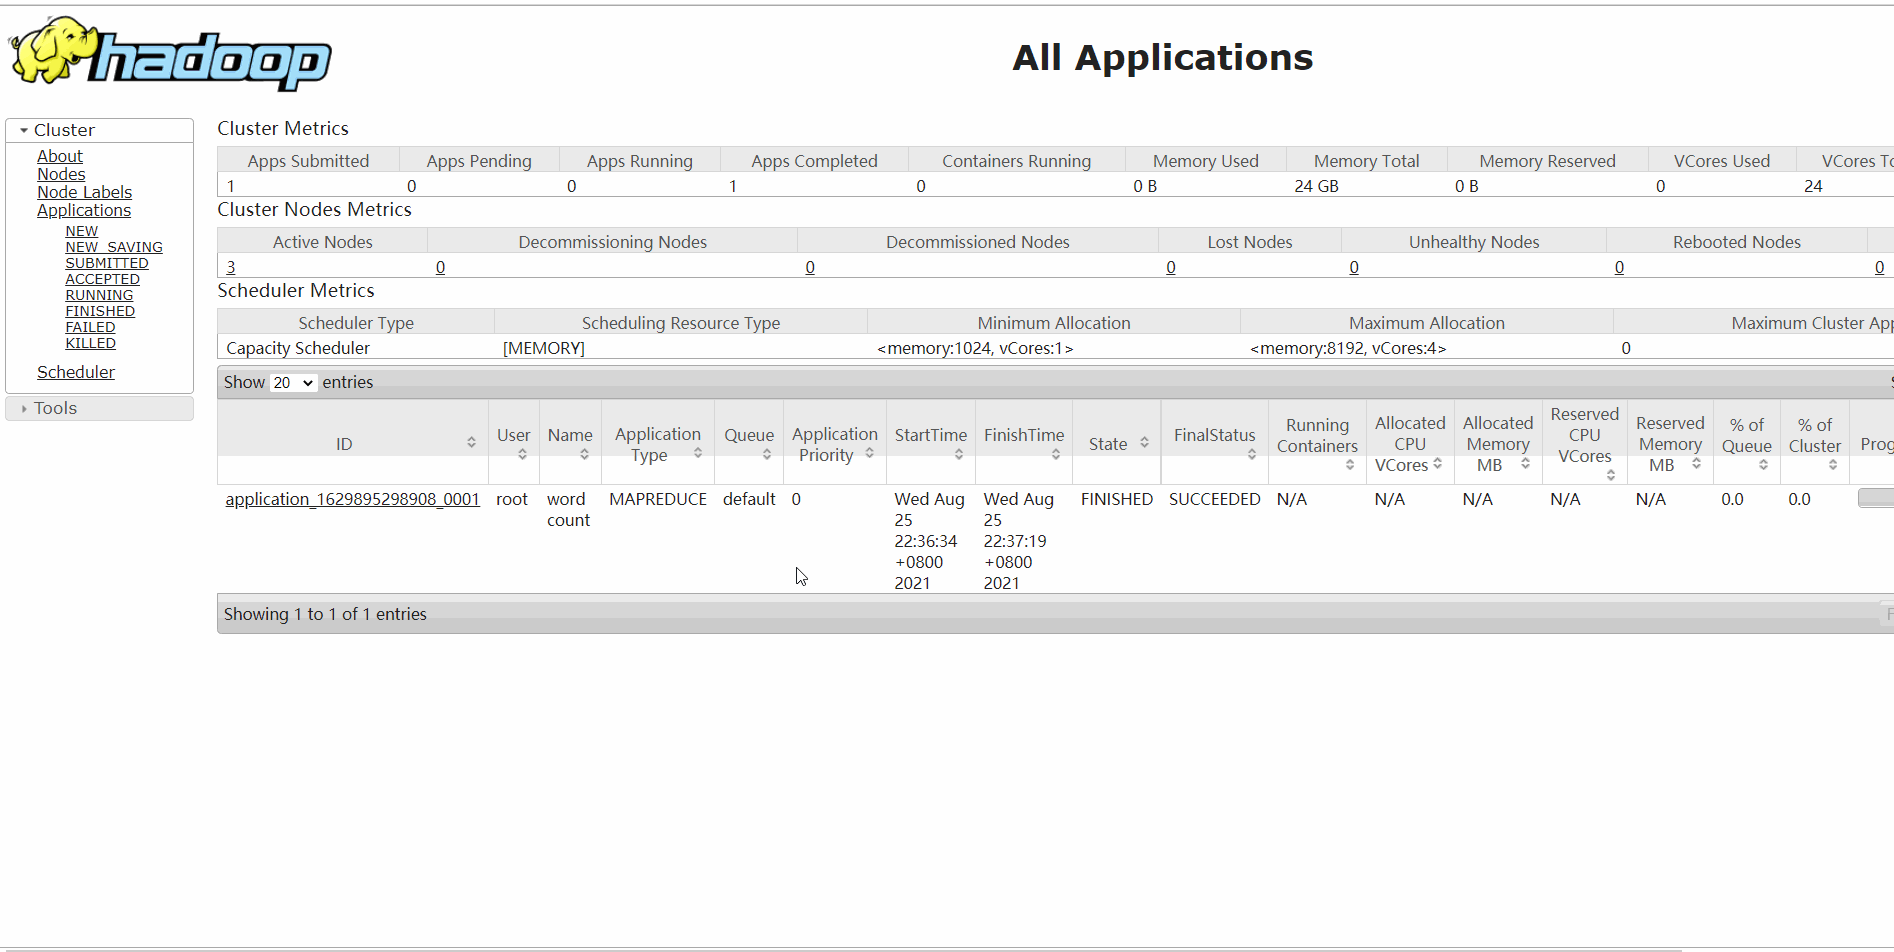Click 'Showing 1 to 1 of 1 entries'
Viewport: 1894px width, 952px height.
[x=325, y=614]
